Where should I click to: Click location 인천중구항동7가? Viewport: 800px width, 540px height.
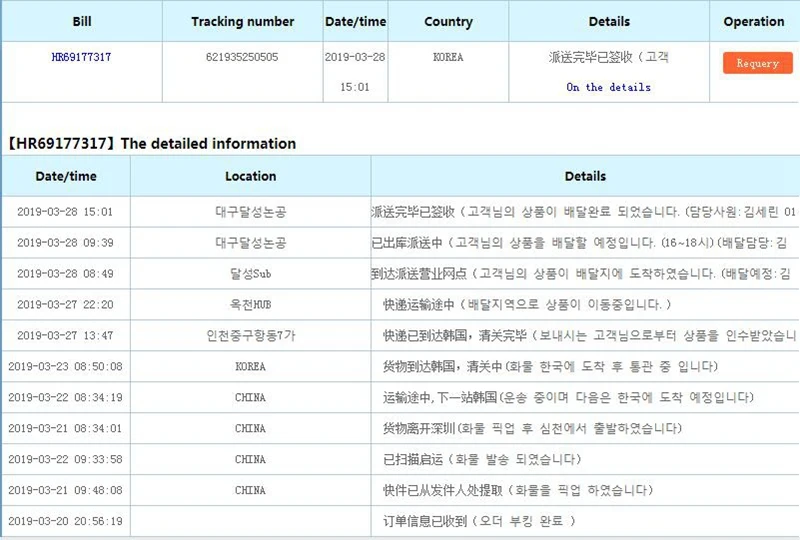point(251,335)
